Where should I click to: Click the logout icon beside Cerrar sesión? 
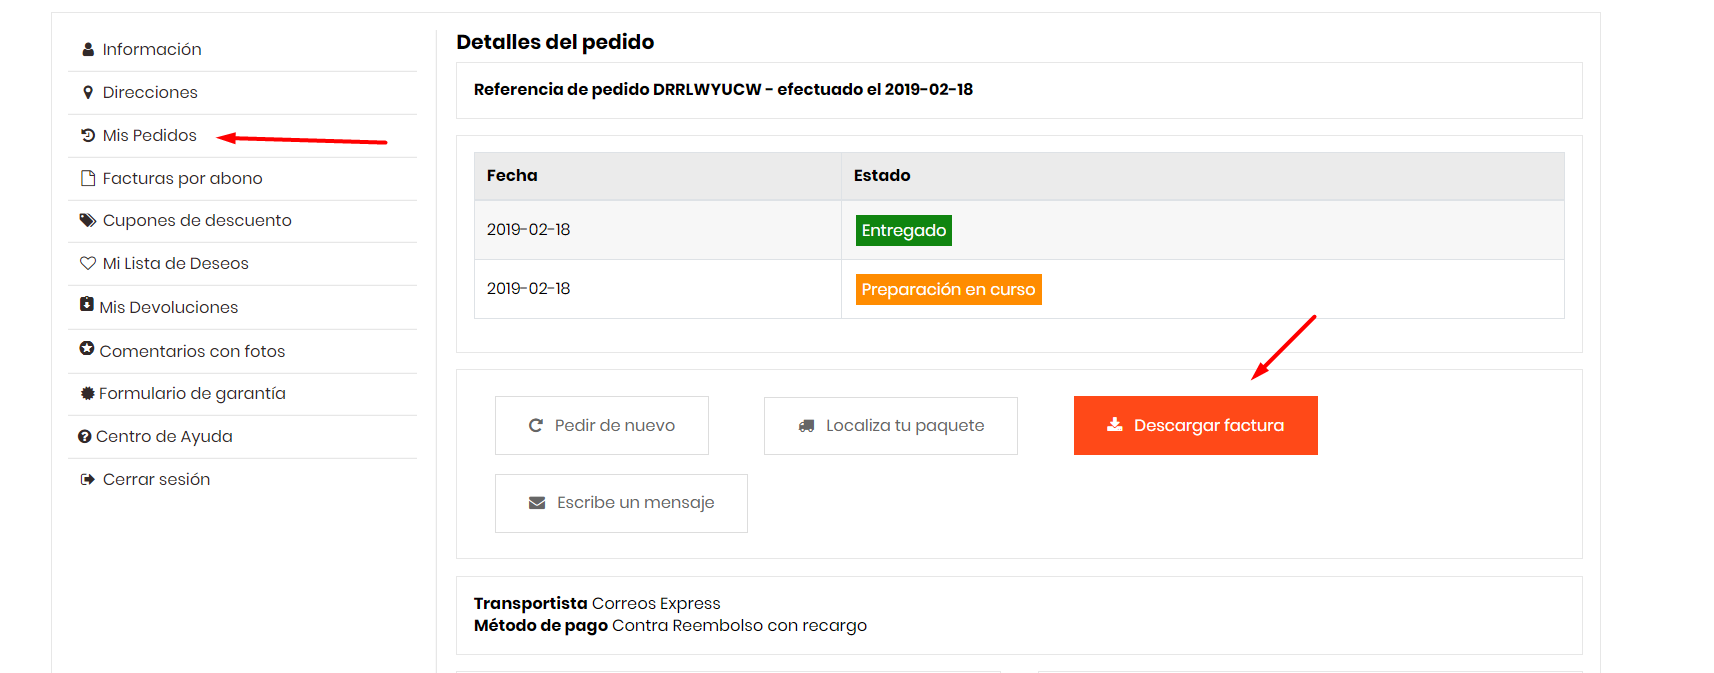(88, 480)
